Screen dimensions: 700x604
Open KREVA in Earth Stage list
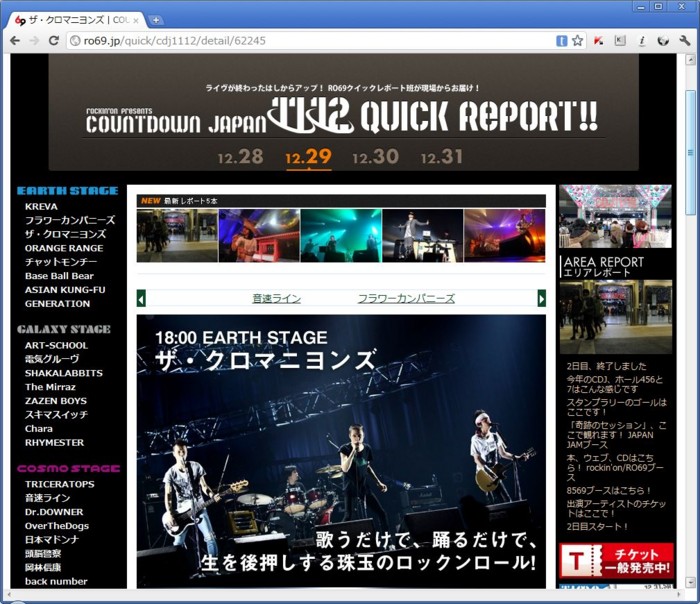(x=41, y=207)
